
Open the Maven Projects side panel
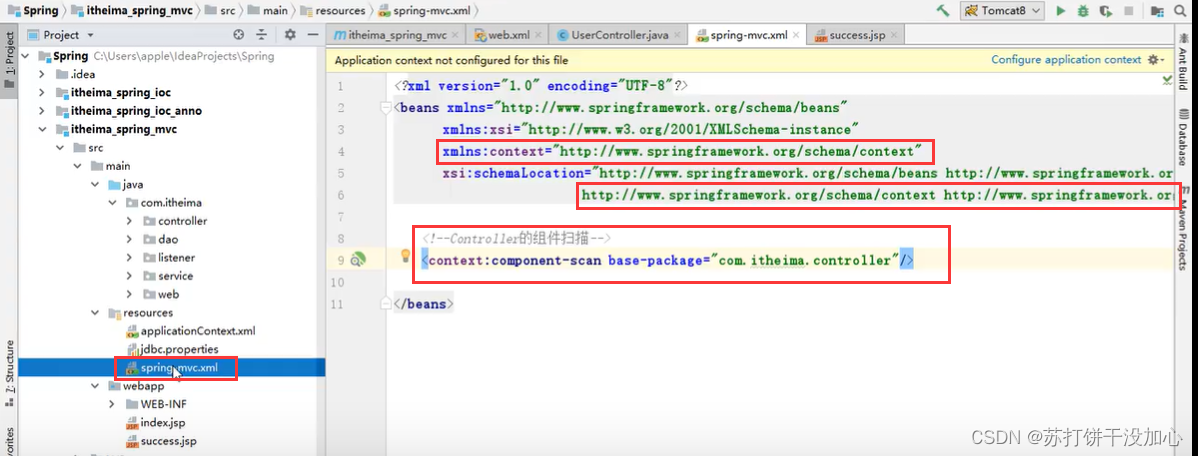tap(1183, 229)
